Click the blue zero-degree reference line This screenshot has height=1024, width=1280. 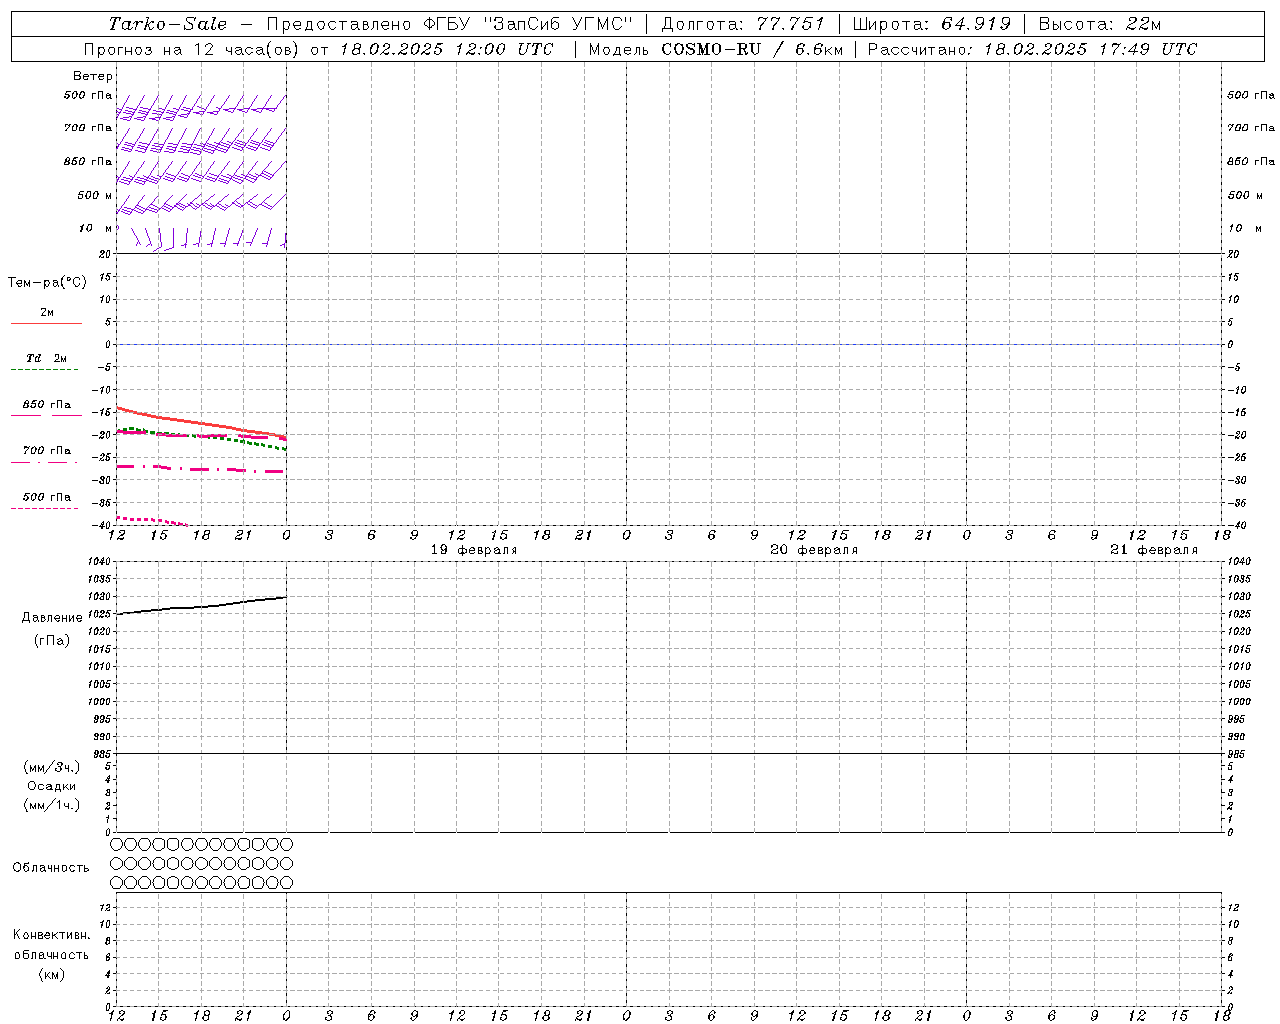(x=668, y=344)
